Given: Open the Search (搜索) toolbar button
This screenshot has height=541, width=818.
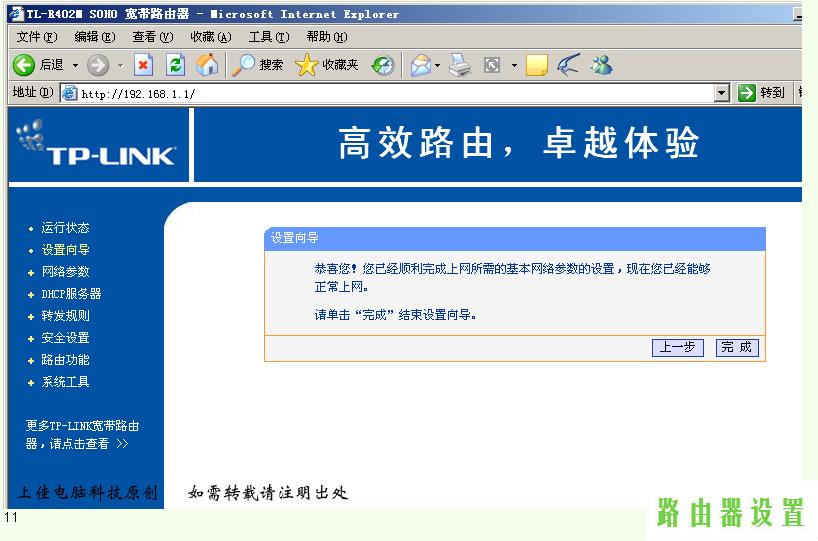Looking at the screenshot, I should [257, 65].
